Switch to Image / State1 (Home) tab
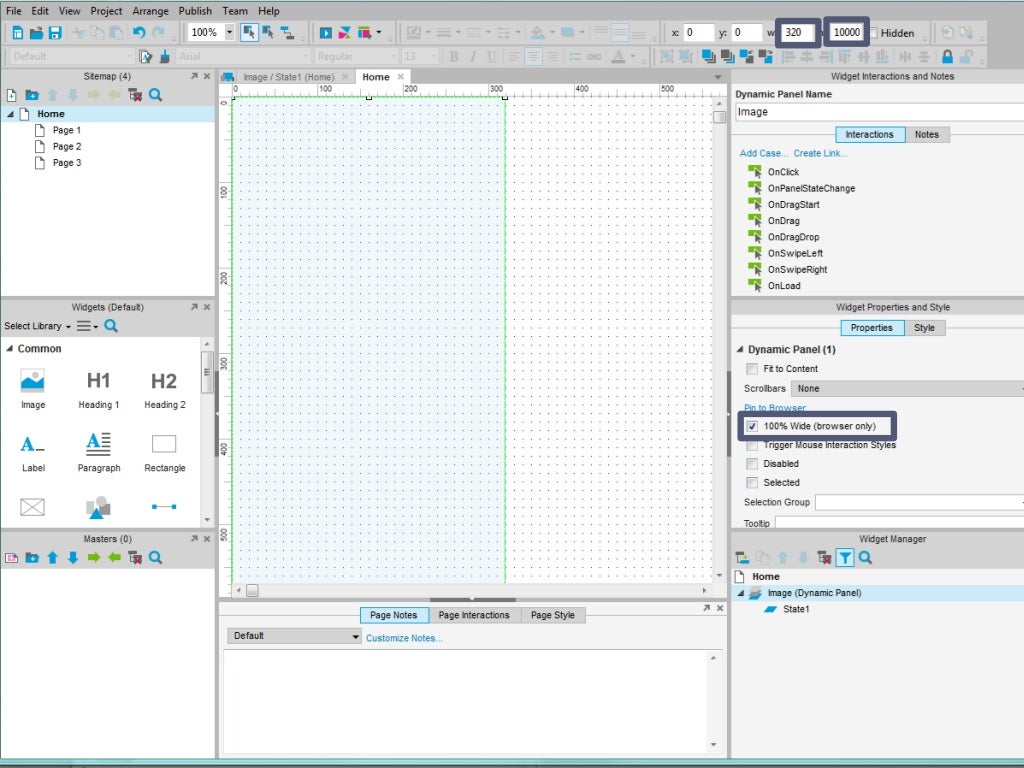The image size is (1024, 768). 289,77
